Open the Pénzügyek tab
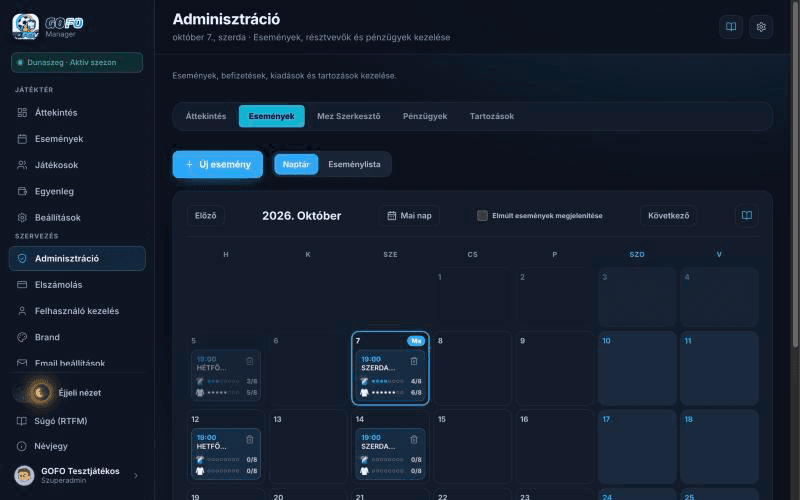The width and height of the screenshot is (800, 500). click(x=425, y=116)
